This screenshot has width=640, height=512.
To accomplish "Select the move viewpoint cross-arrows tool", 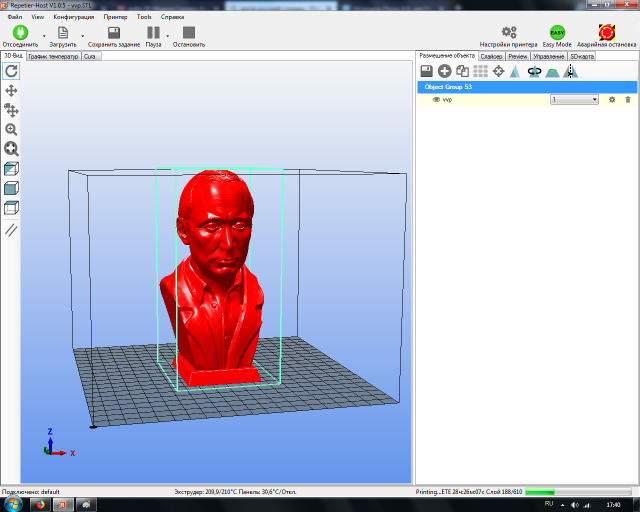I will pyautogui.click(x=11, y=91).
